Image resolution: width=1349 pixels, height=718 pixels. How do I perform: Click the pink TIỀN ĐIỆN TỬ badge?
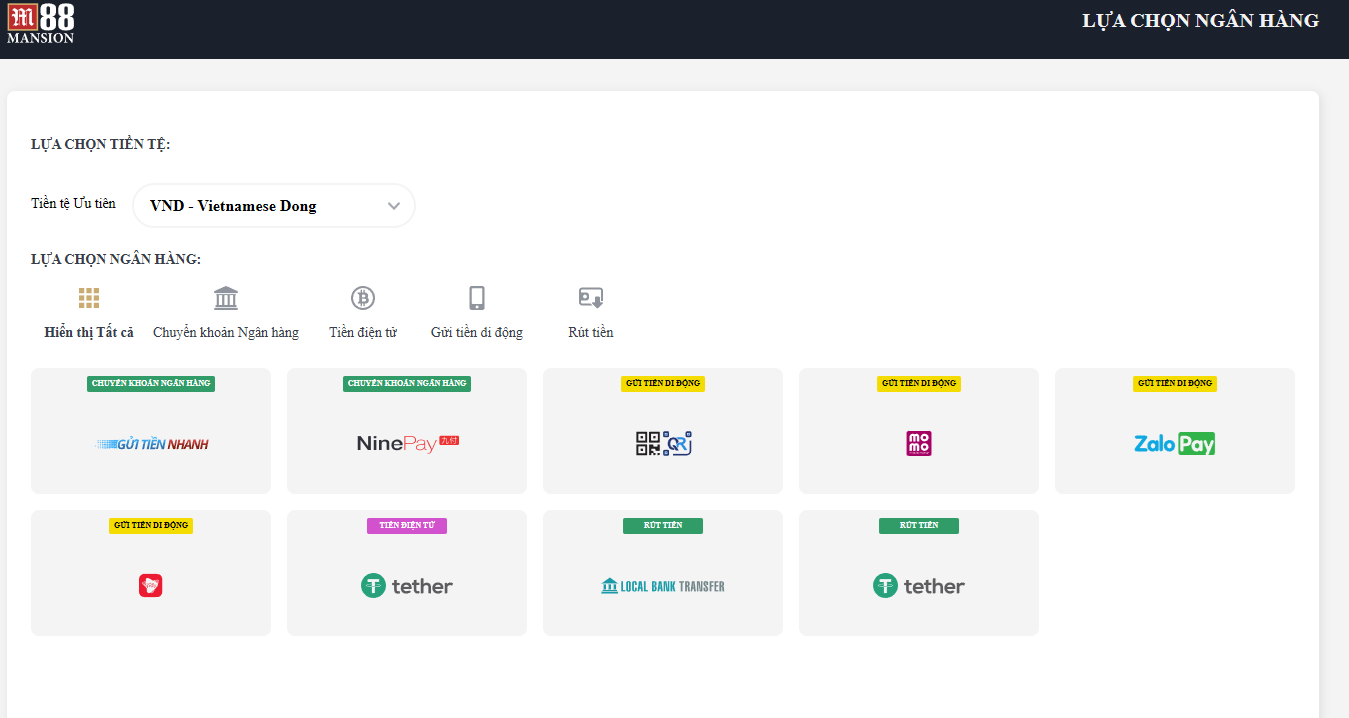pos(407,525)
